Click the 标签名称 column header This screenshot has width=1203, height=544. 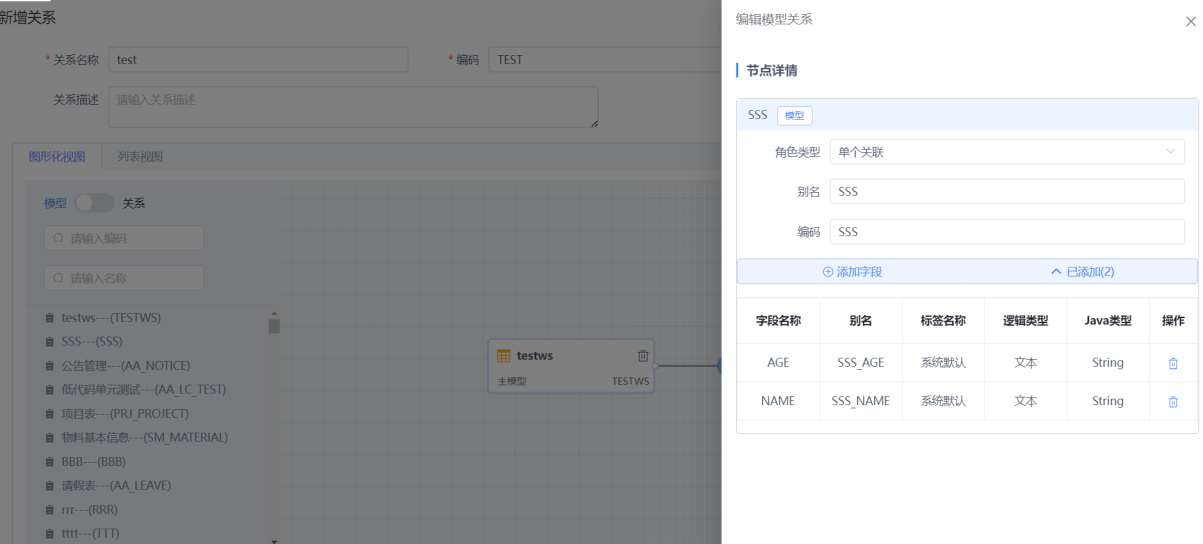pyautogui.click(x=943, y=321)
